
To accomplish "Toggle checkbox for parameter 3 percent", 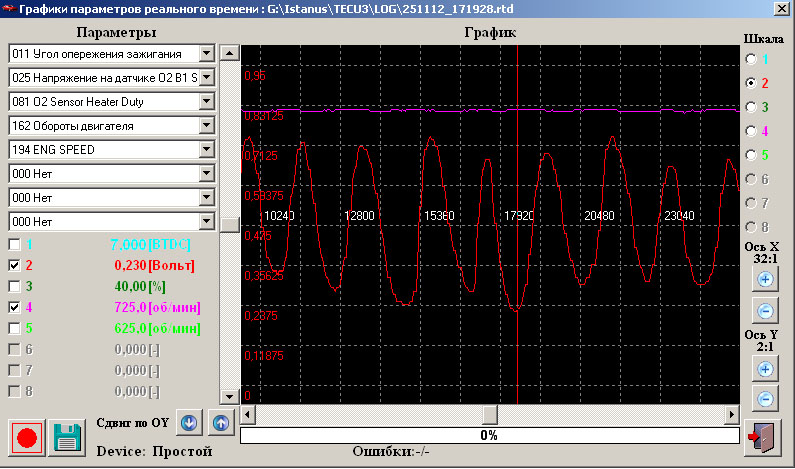I will pos(14,287).
